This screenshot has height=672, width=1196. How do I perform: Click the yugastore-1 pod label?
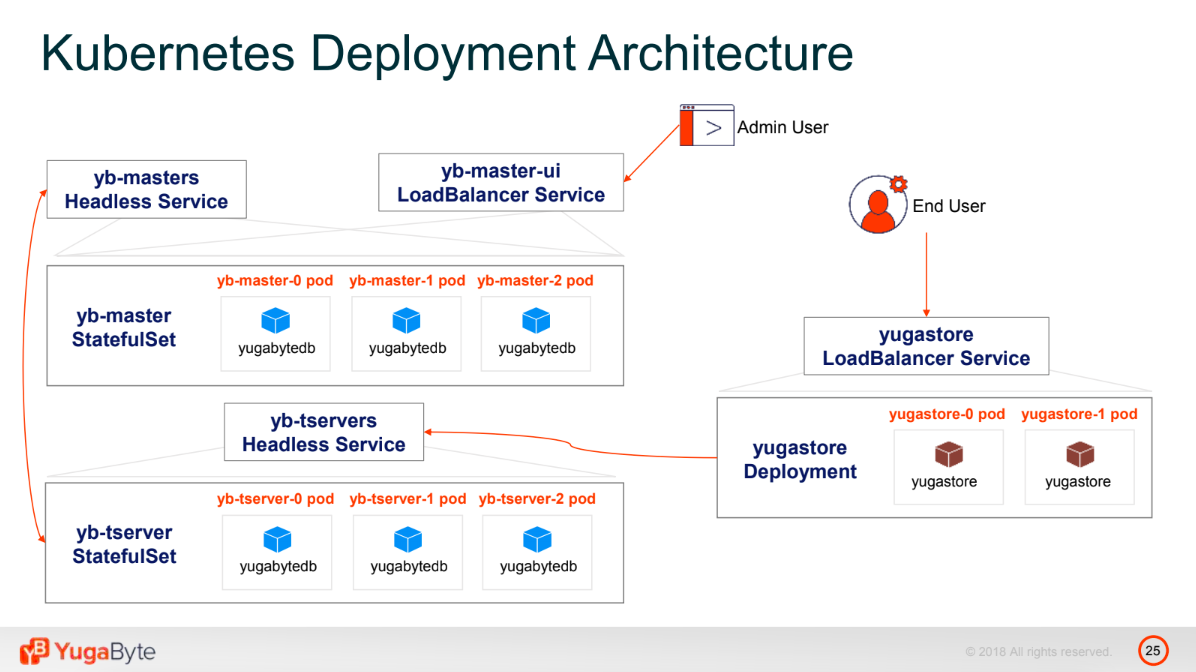1079,414
